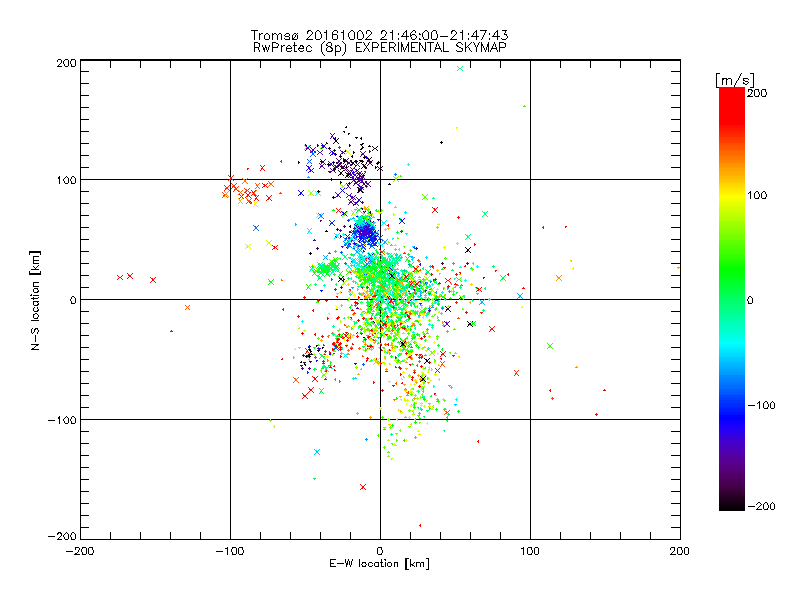Click the x-axis tick label '-200'
The width and height of the screenshot is (800, 600).
pos(80,551)
